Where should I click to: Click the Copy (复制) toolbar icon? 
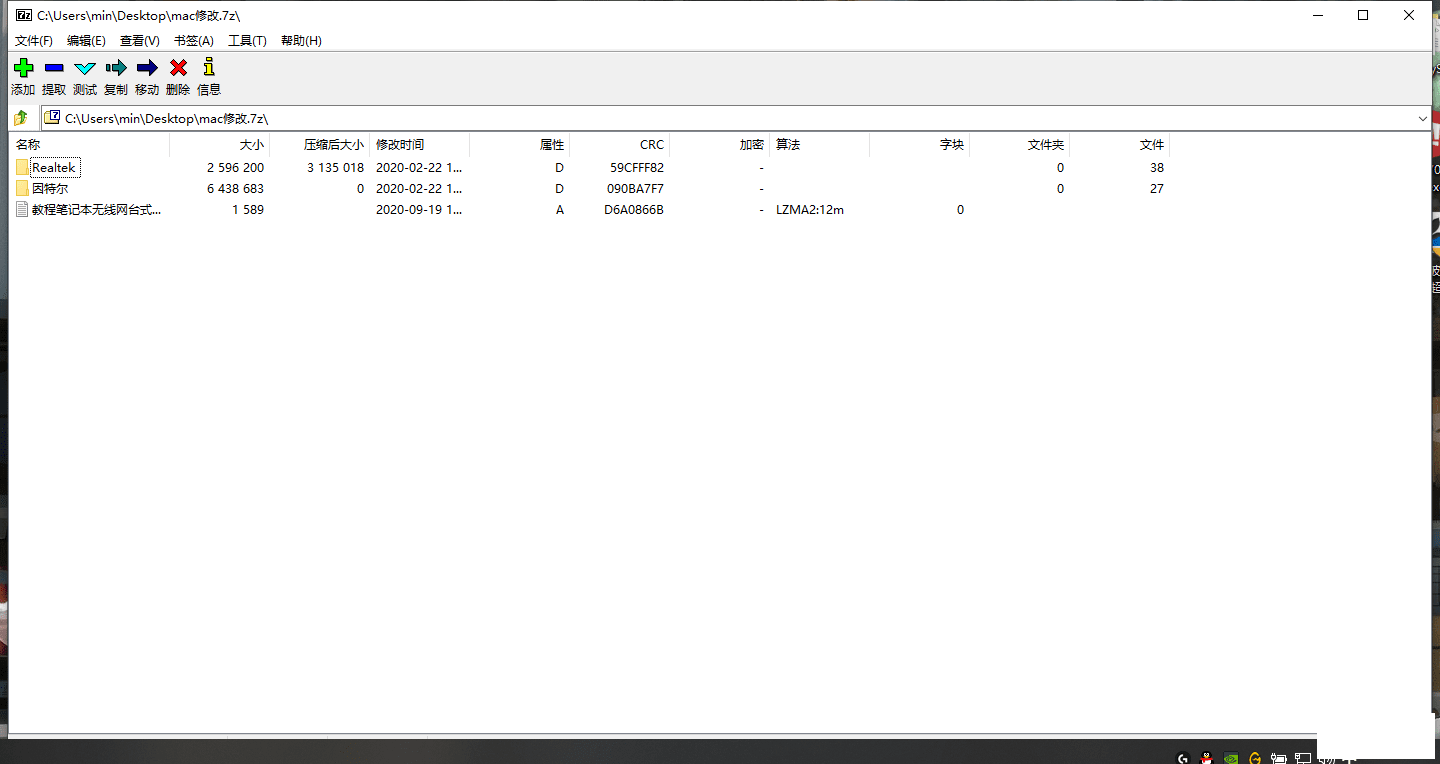(116, 68)
